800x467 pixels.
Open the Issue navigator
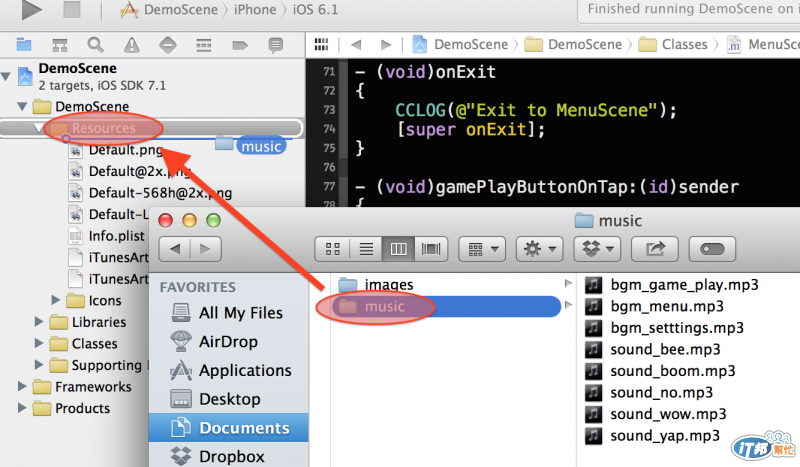pos(132,45)
